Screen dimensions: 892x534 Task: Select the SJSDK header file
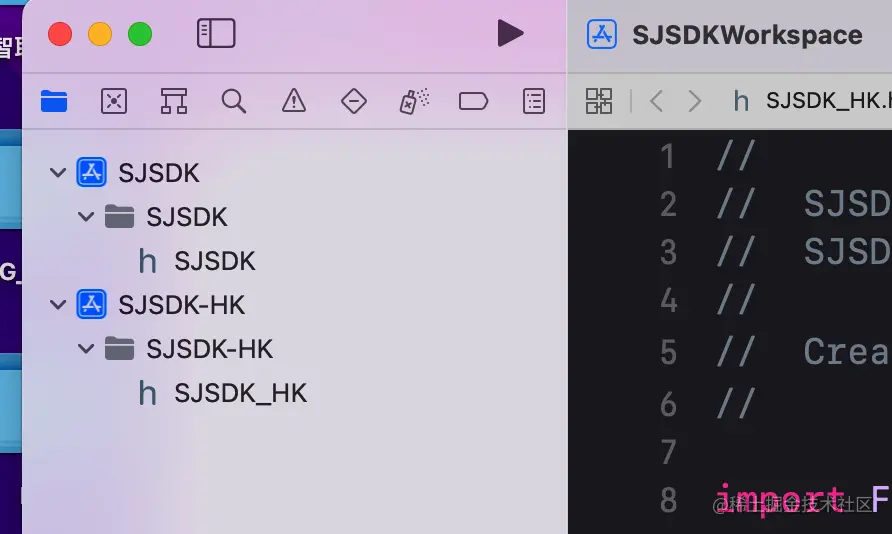tap(197, 261)
